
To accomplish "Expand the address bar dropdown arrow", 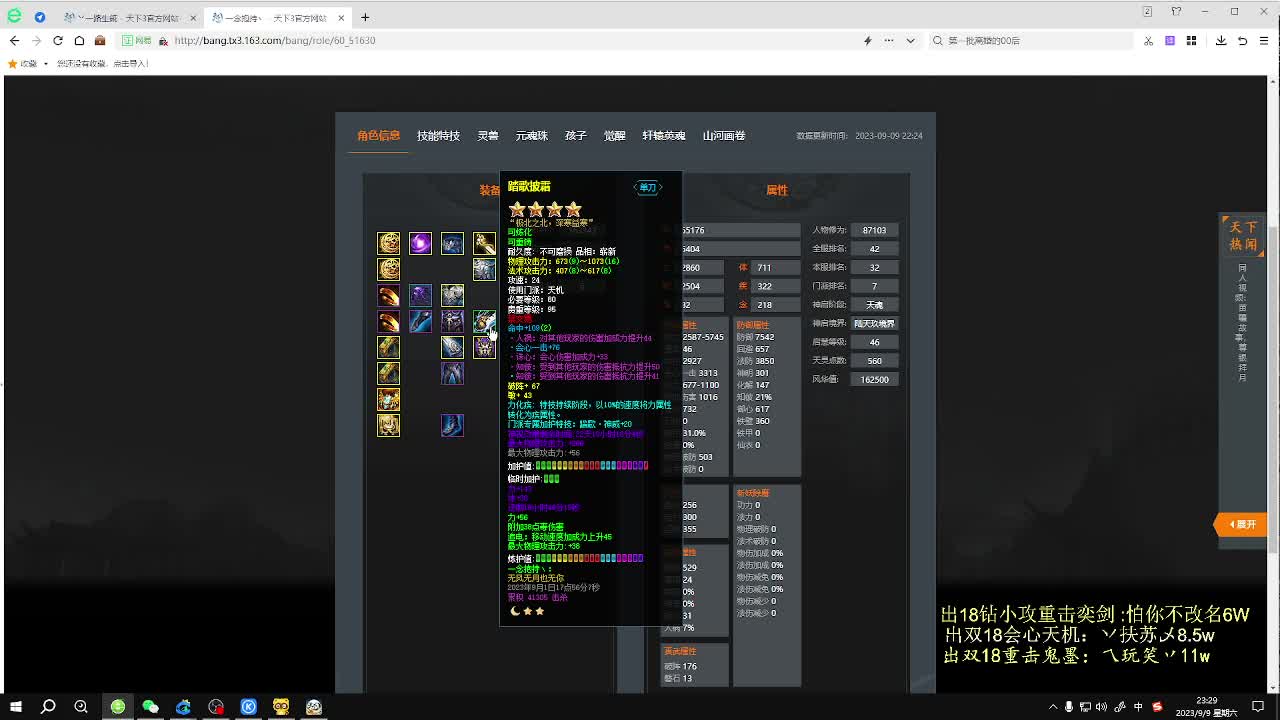I will click(x=910, y=41).
